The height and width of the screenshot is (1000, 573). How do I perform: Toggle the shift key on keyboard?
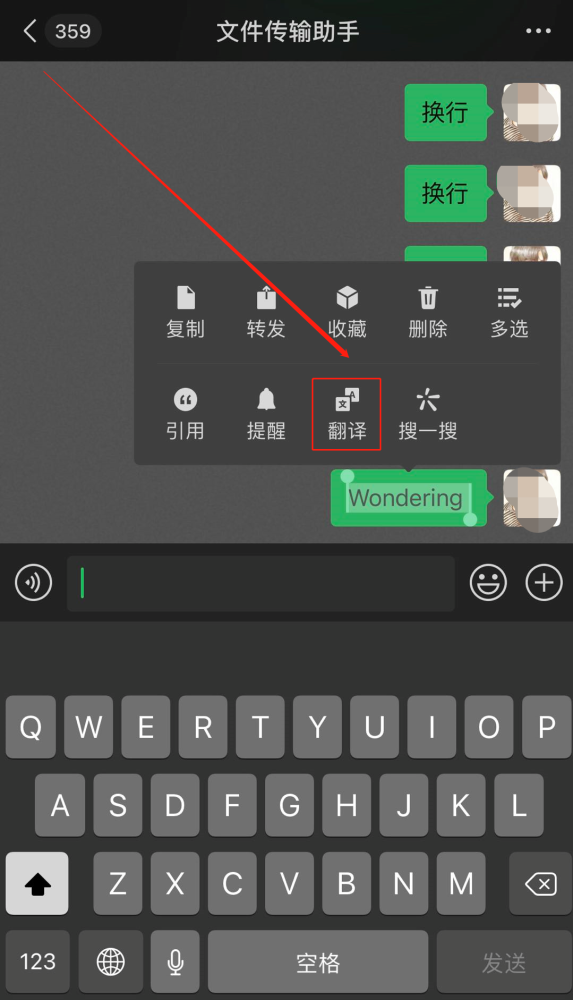[37, 883]
